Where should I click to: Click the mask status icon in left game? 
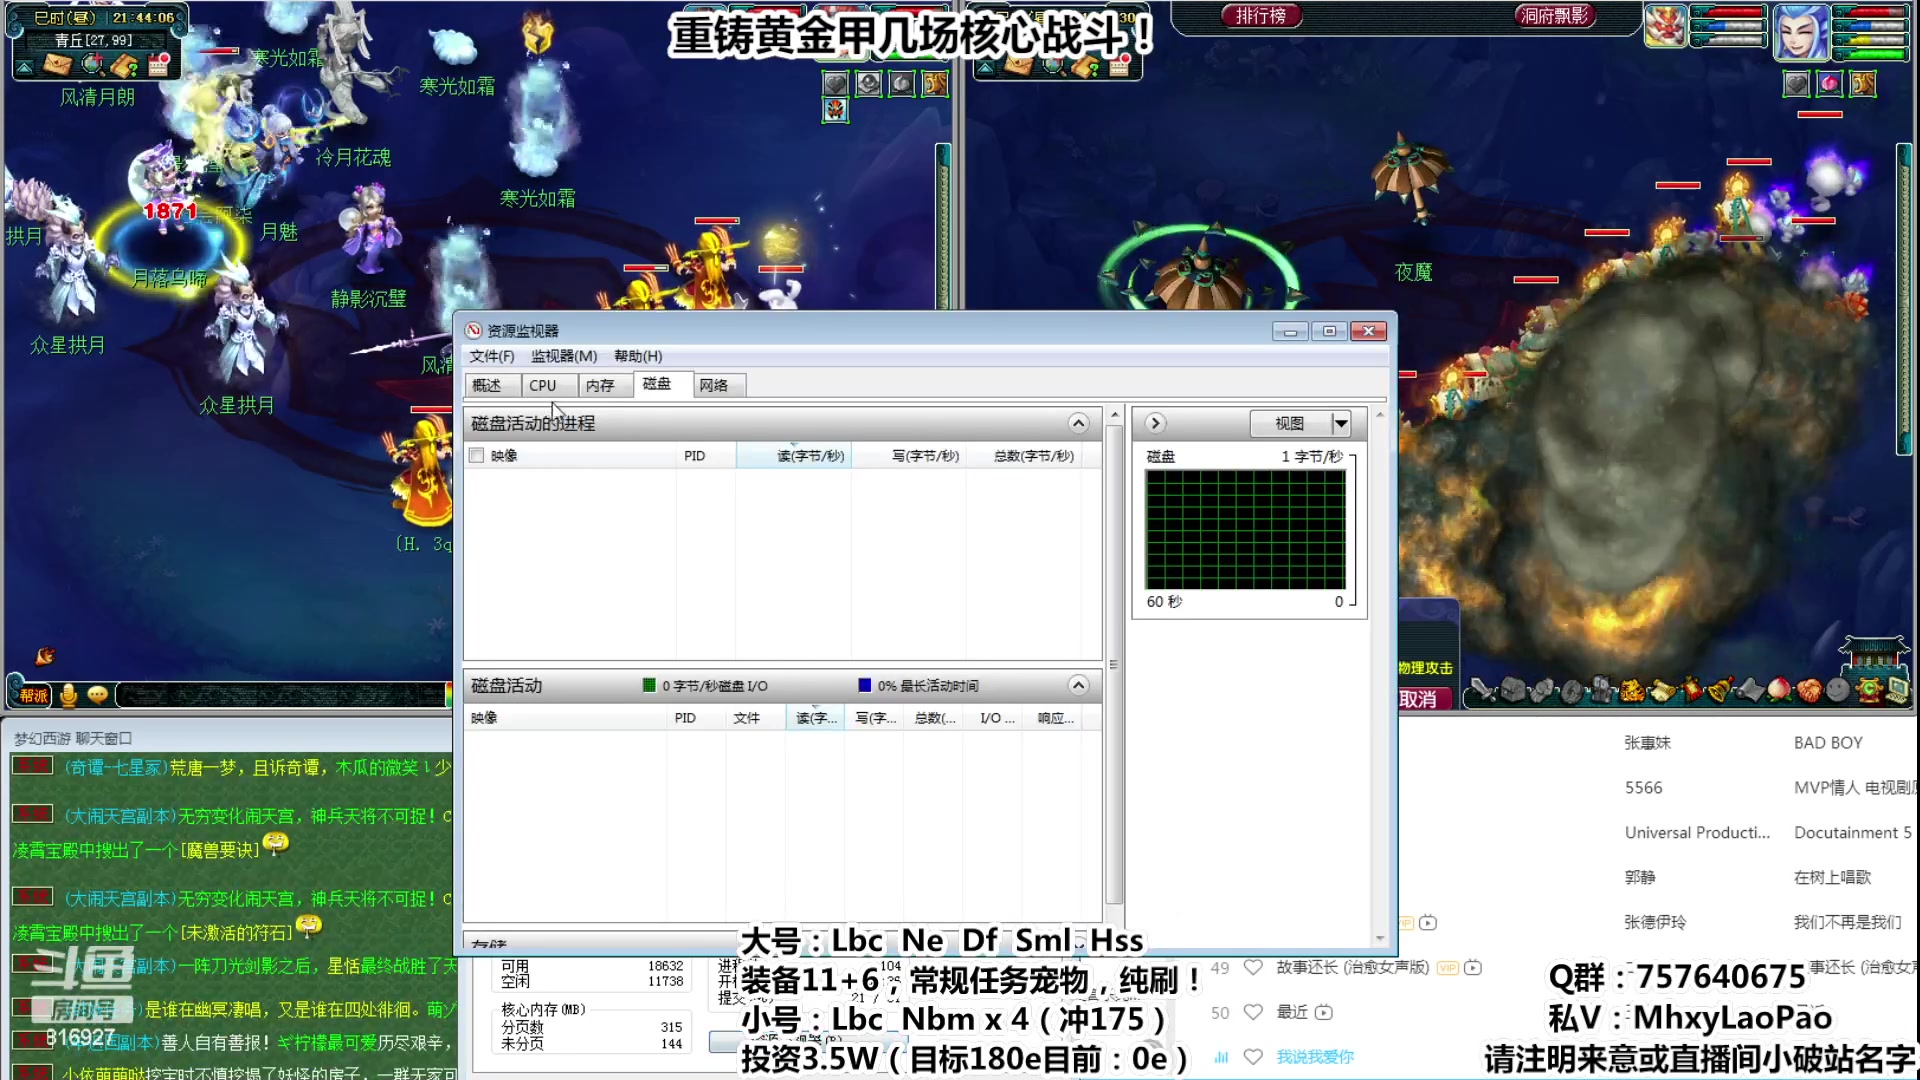click(835, 110)
